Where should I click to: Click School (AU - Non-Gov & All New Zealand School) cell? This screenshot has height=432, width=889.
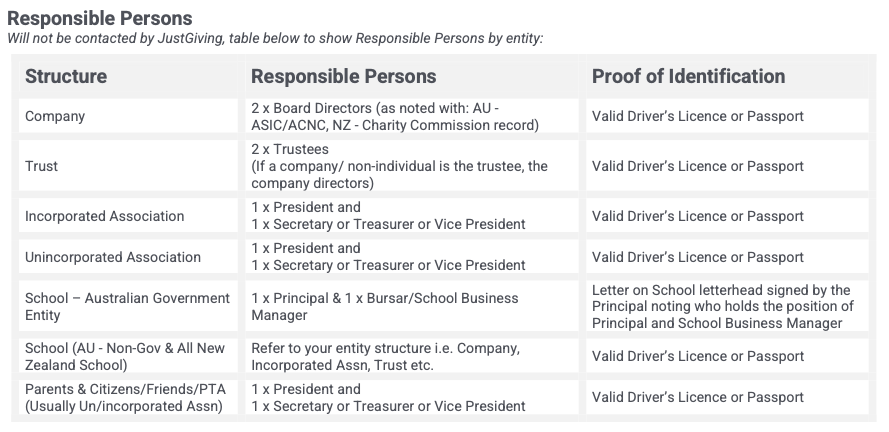(x=128, y=356)
